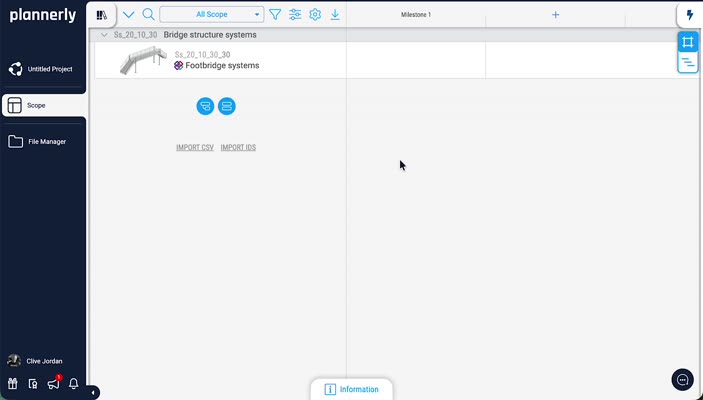Click the download arrow icon
703x400 pixels.
coord(335,14)
